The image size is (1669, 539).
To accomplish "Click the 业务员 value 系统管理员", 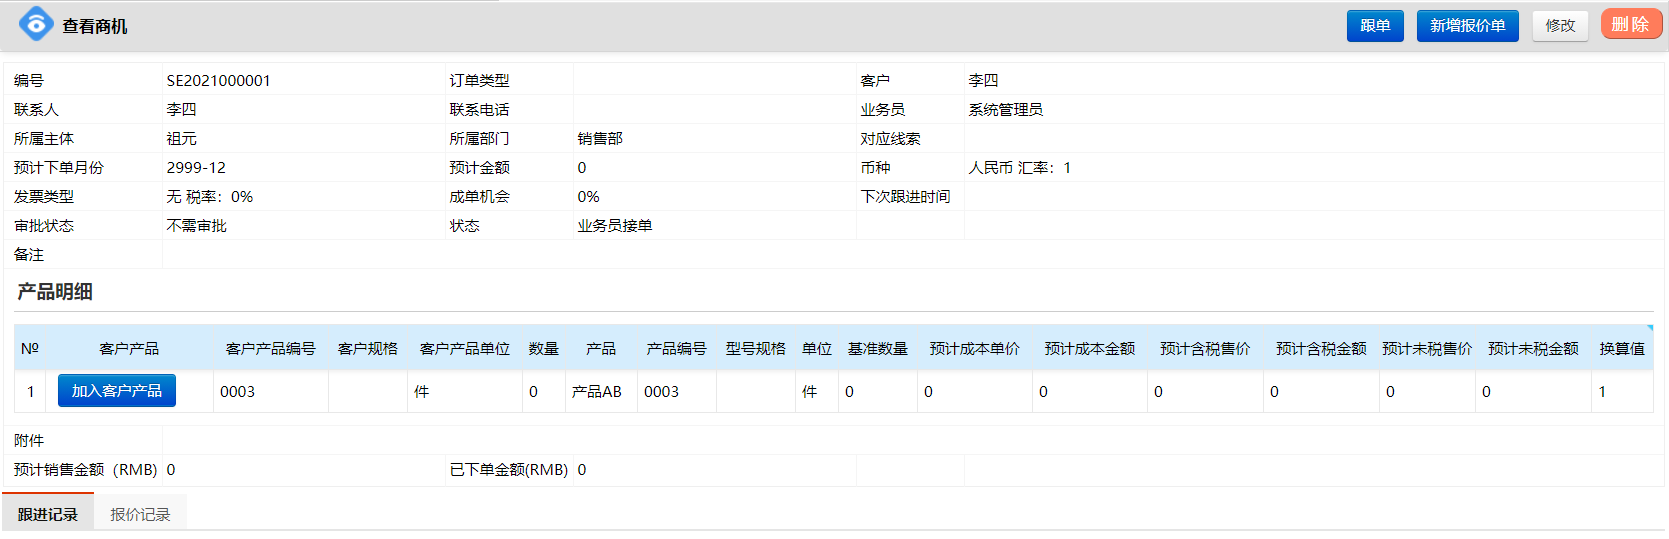I will (1005, 110).
